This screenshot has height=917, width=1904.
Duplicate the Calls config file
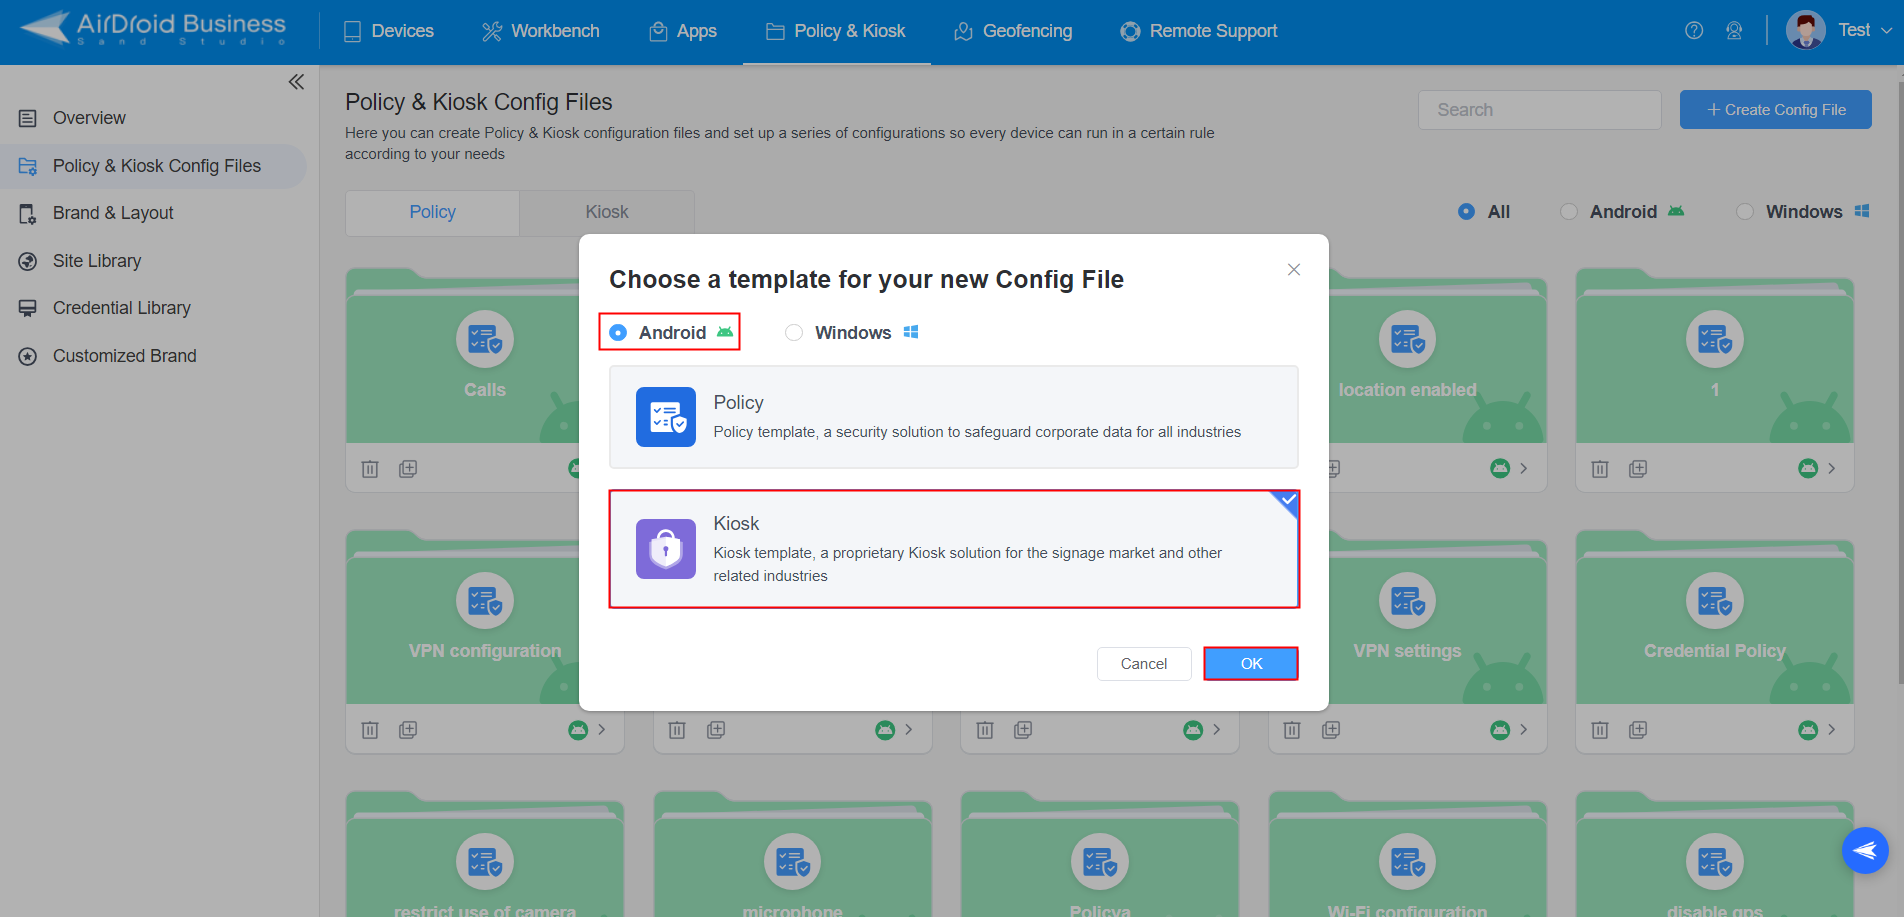408,469
